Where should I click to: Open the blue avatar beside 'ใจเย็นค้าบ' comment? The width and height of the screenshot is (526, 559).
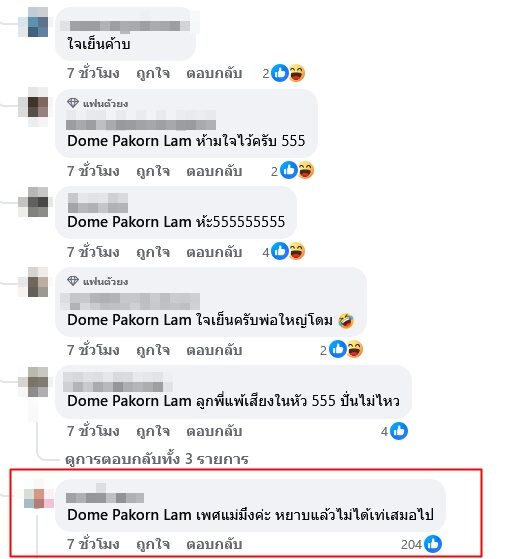[x=33, y=22]
